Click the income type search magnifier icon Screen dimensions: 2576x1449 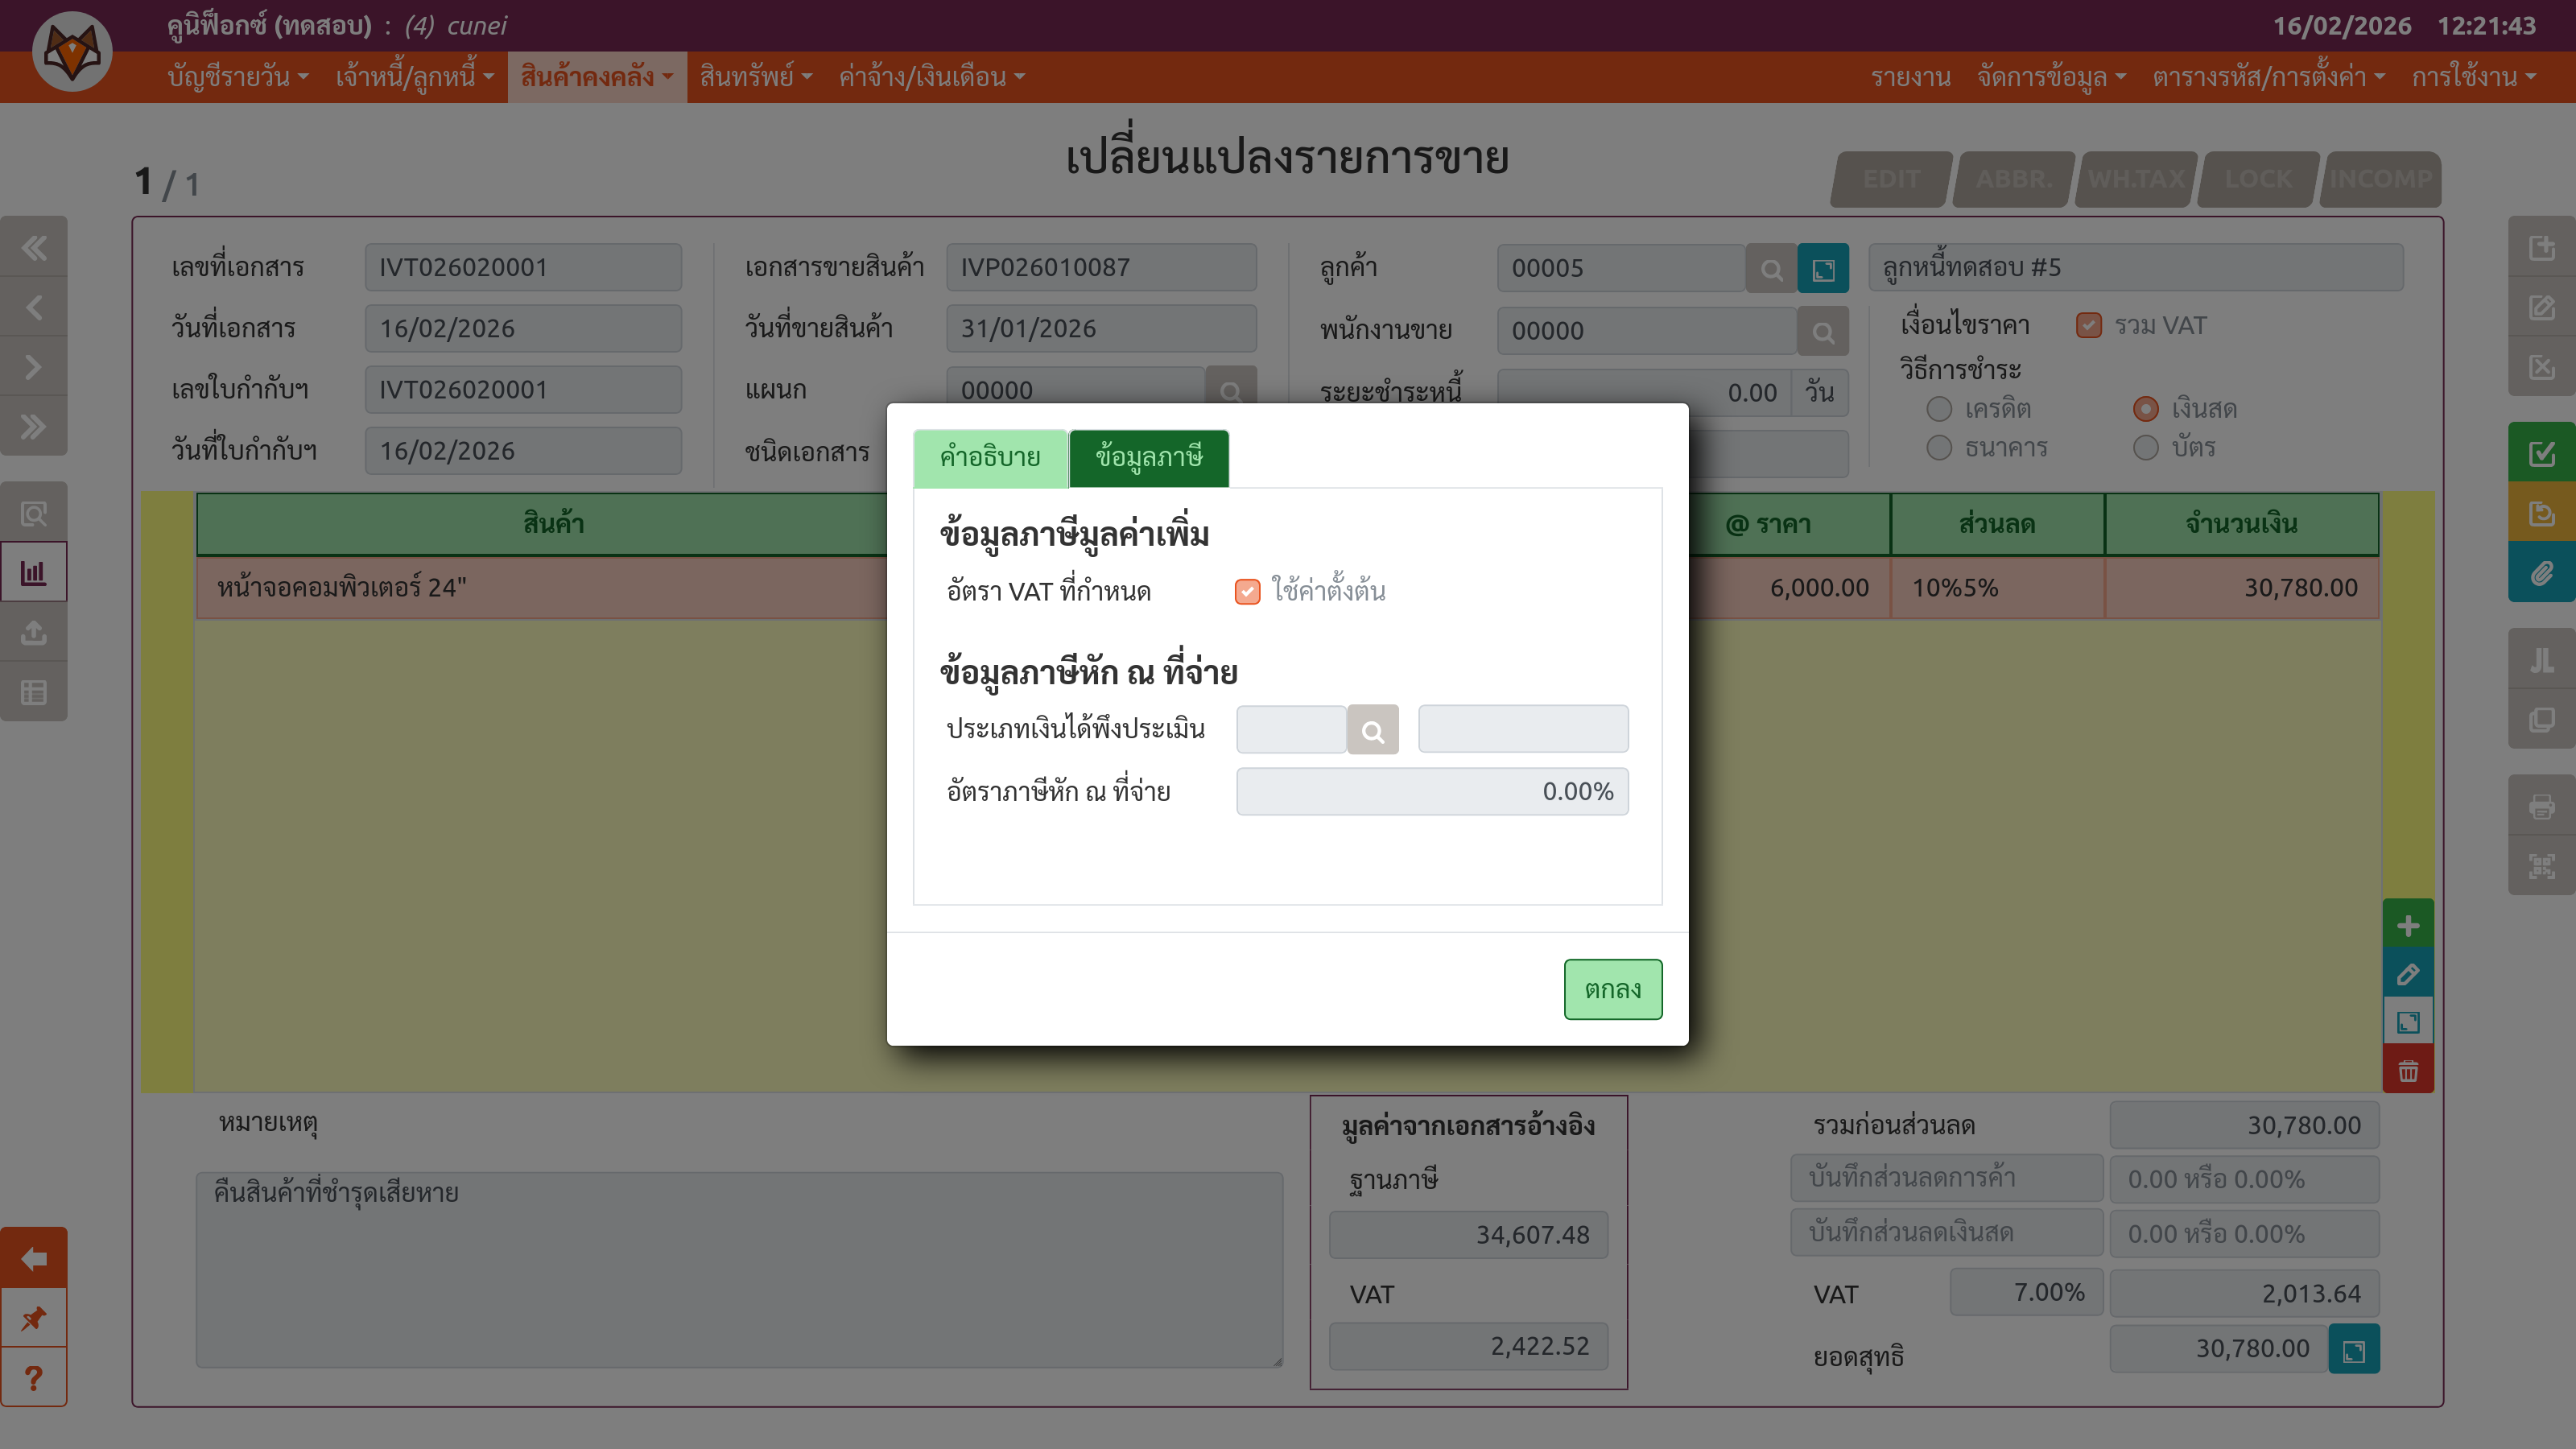(1372, 730)
